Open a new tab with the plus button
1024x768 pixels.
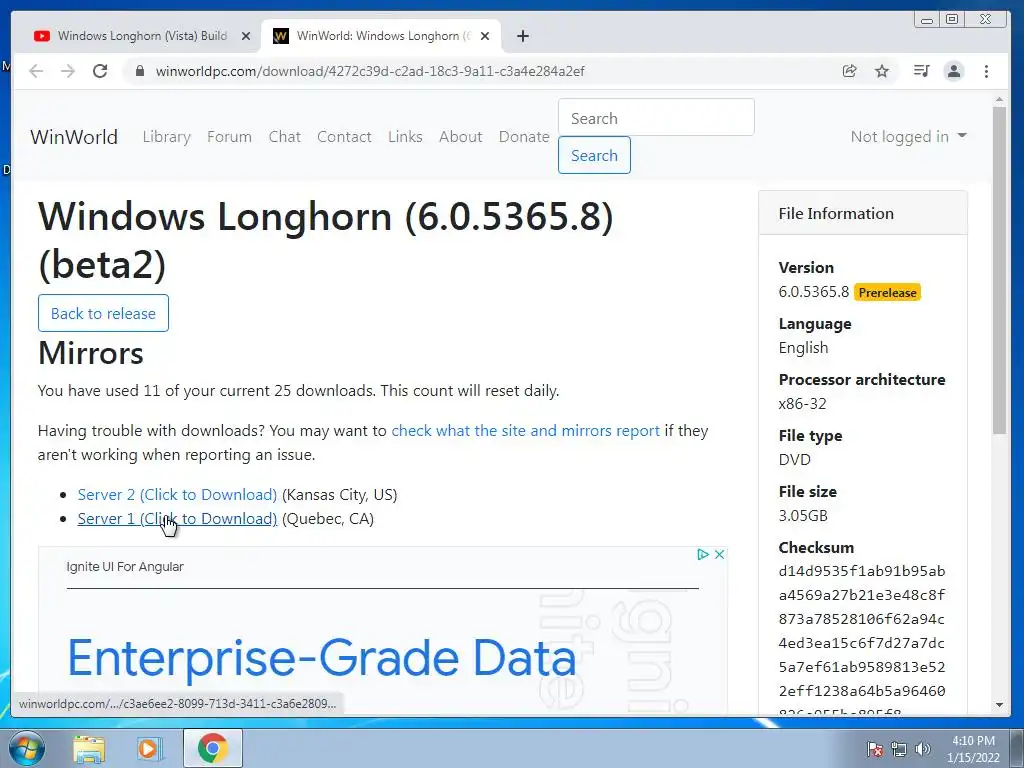tap(522, 37)
